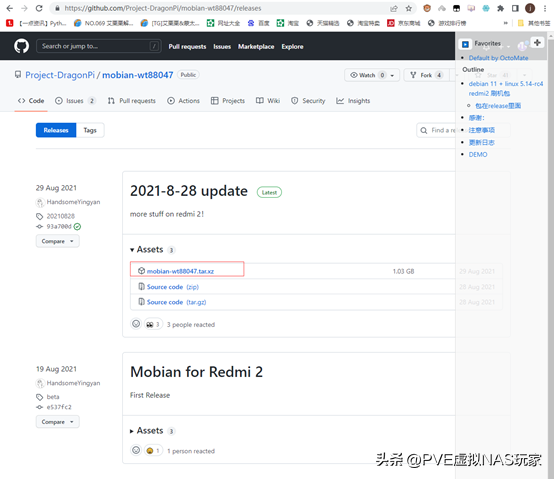The width and height of the screenshot is (554, 479).
Task: Click the GitHub Octocat logo
Action: [x=22, y=46]
